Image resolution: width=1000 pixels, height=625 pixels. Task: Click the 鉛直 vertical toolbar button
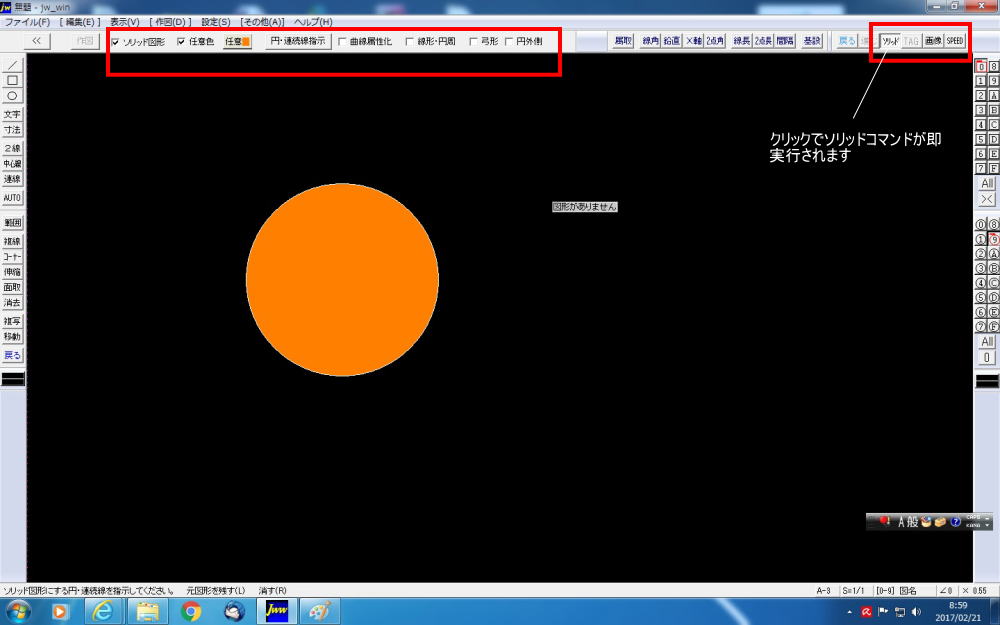click(672, 41)
